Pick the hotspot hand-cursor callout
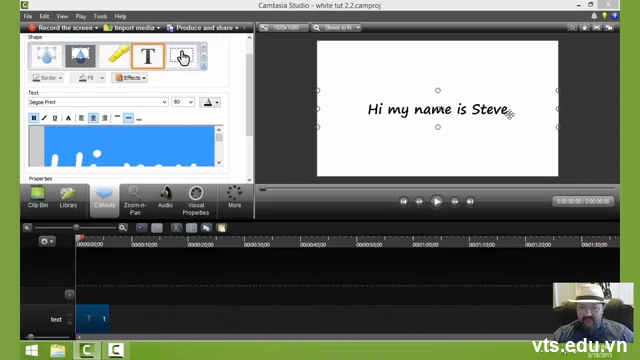This screenshot has height=360, width=640. pos(182,56)
